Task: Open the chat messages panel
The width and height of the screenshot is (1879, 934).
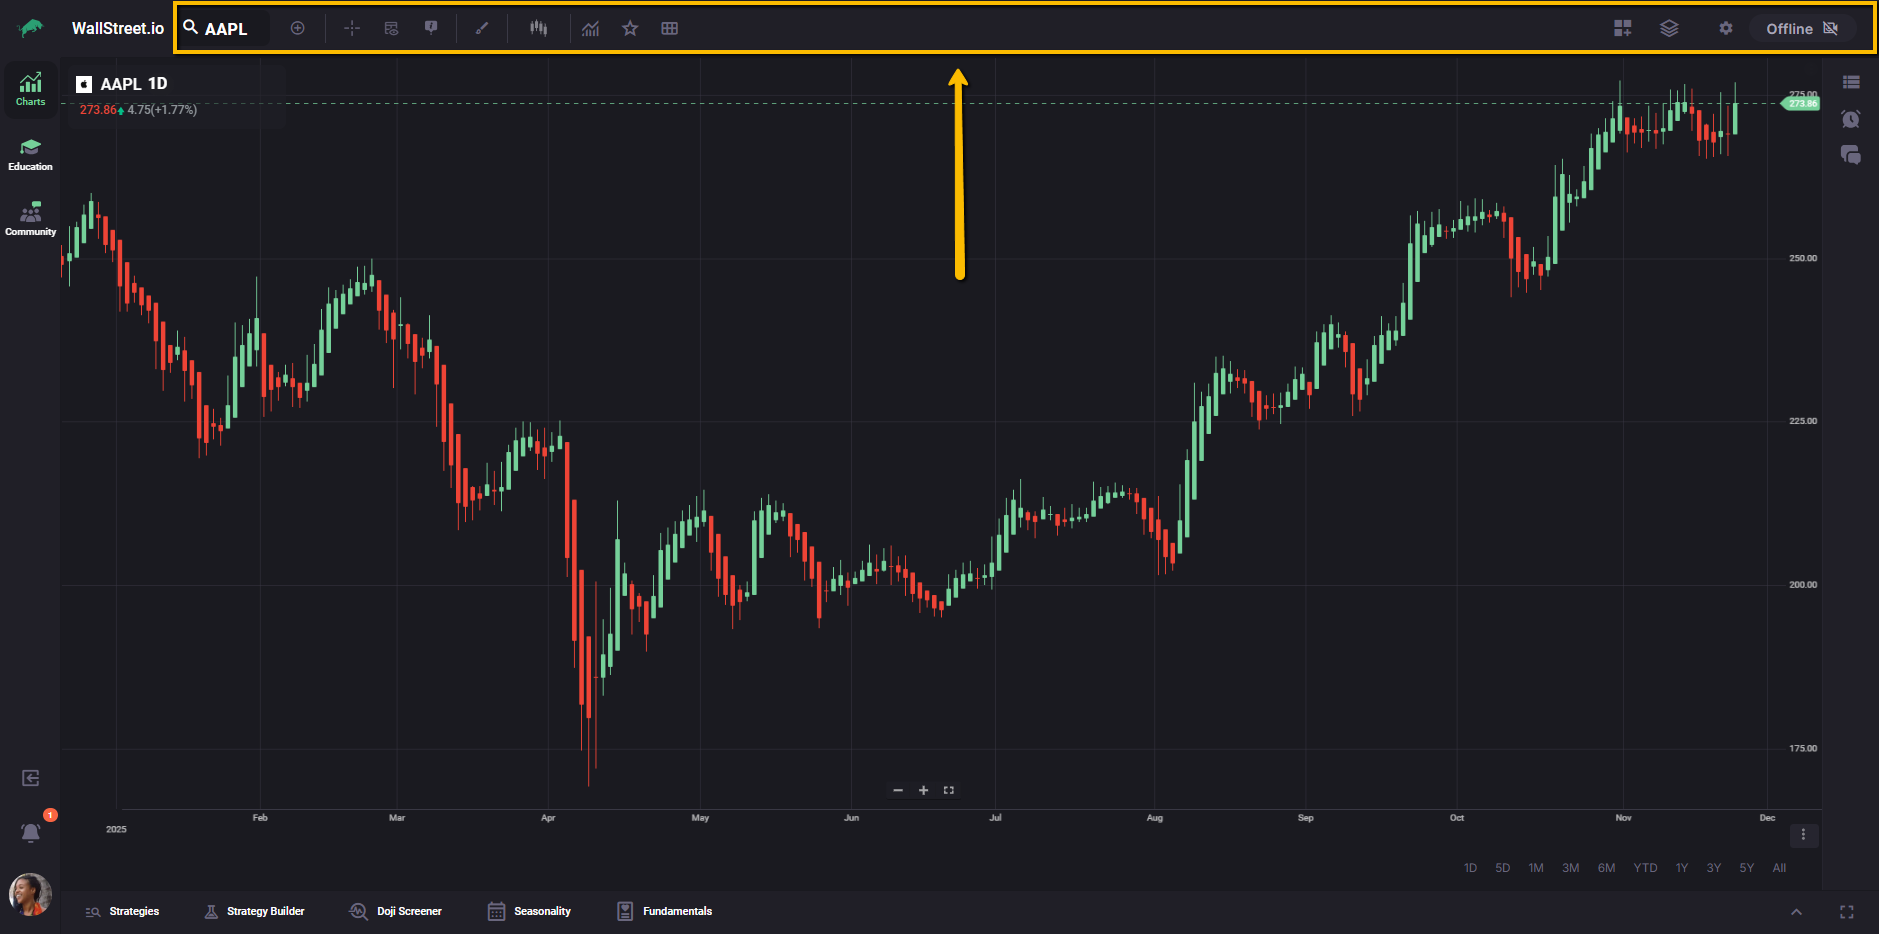Action: 1850,155
